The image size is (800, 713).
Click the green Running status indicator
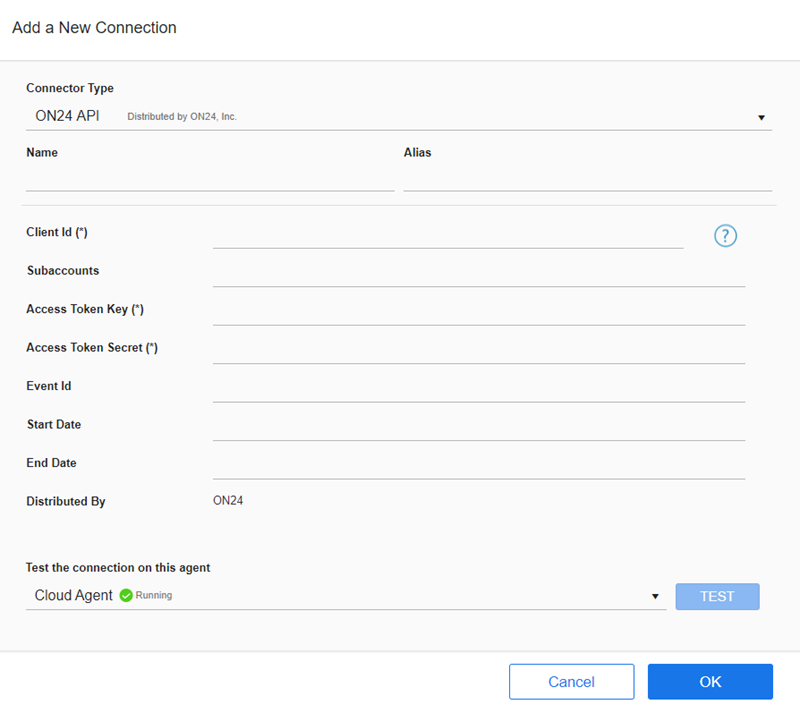[125, 595]
